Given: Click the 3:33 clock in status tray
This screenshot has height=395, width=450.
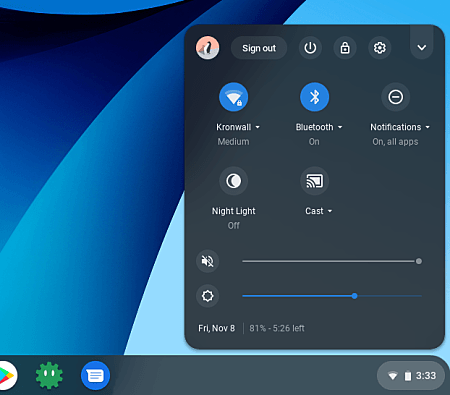Looking at the screenshot, I should pyautogui.click(x=426, y=376).
